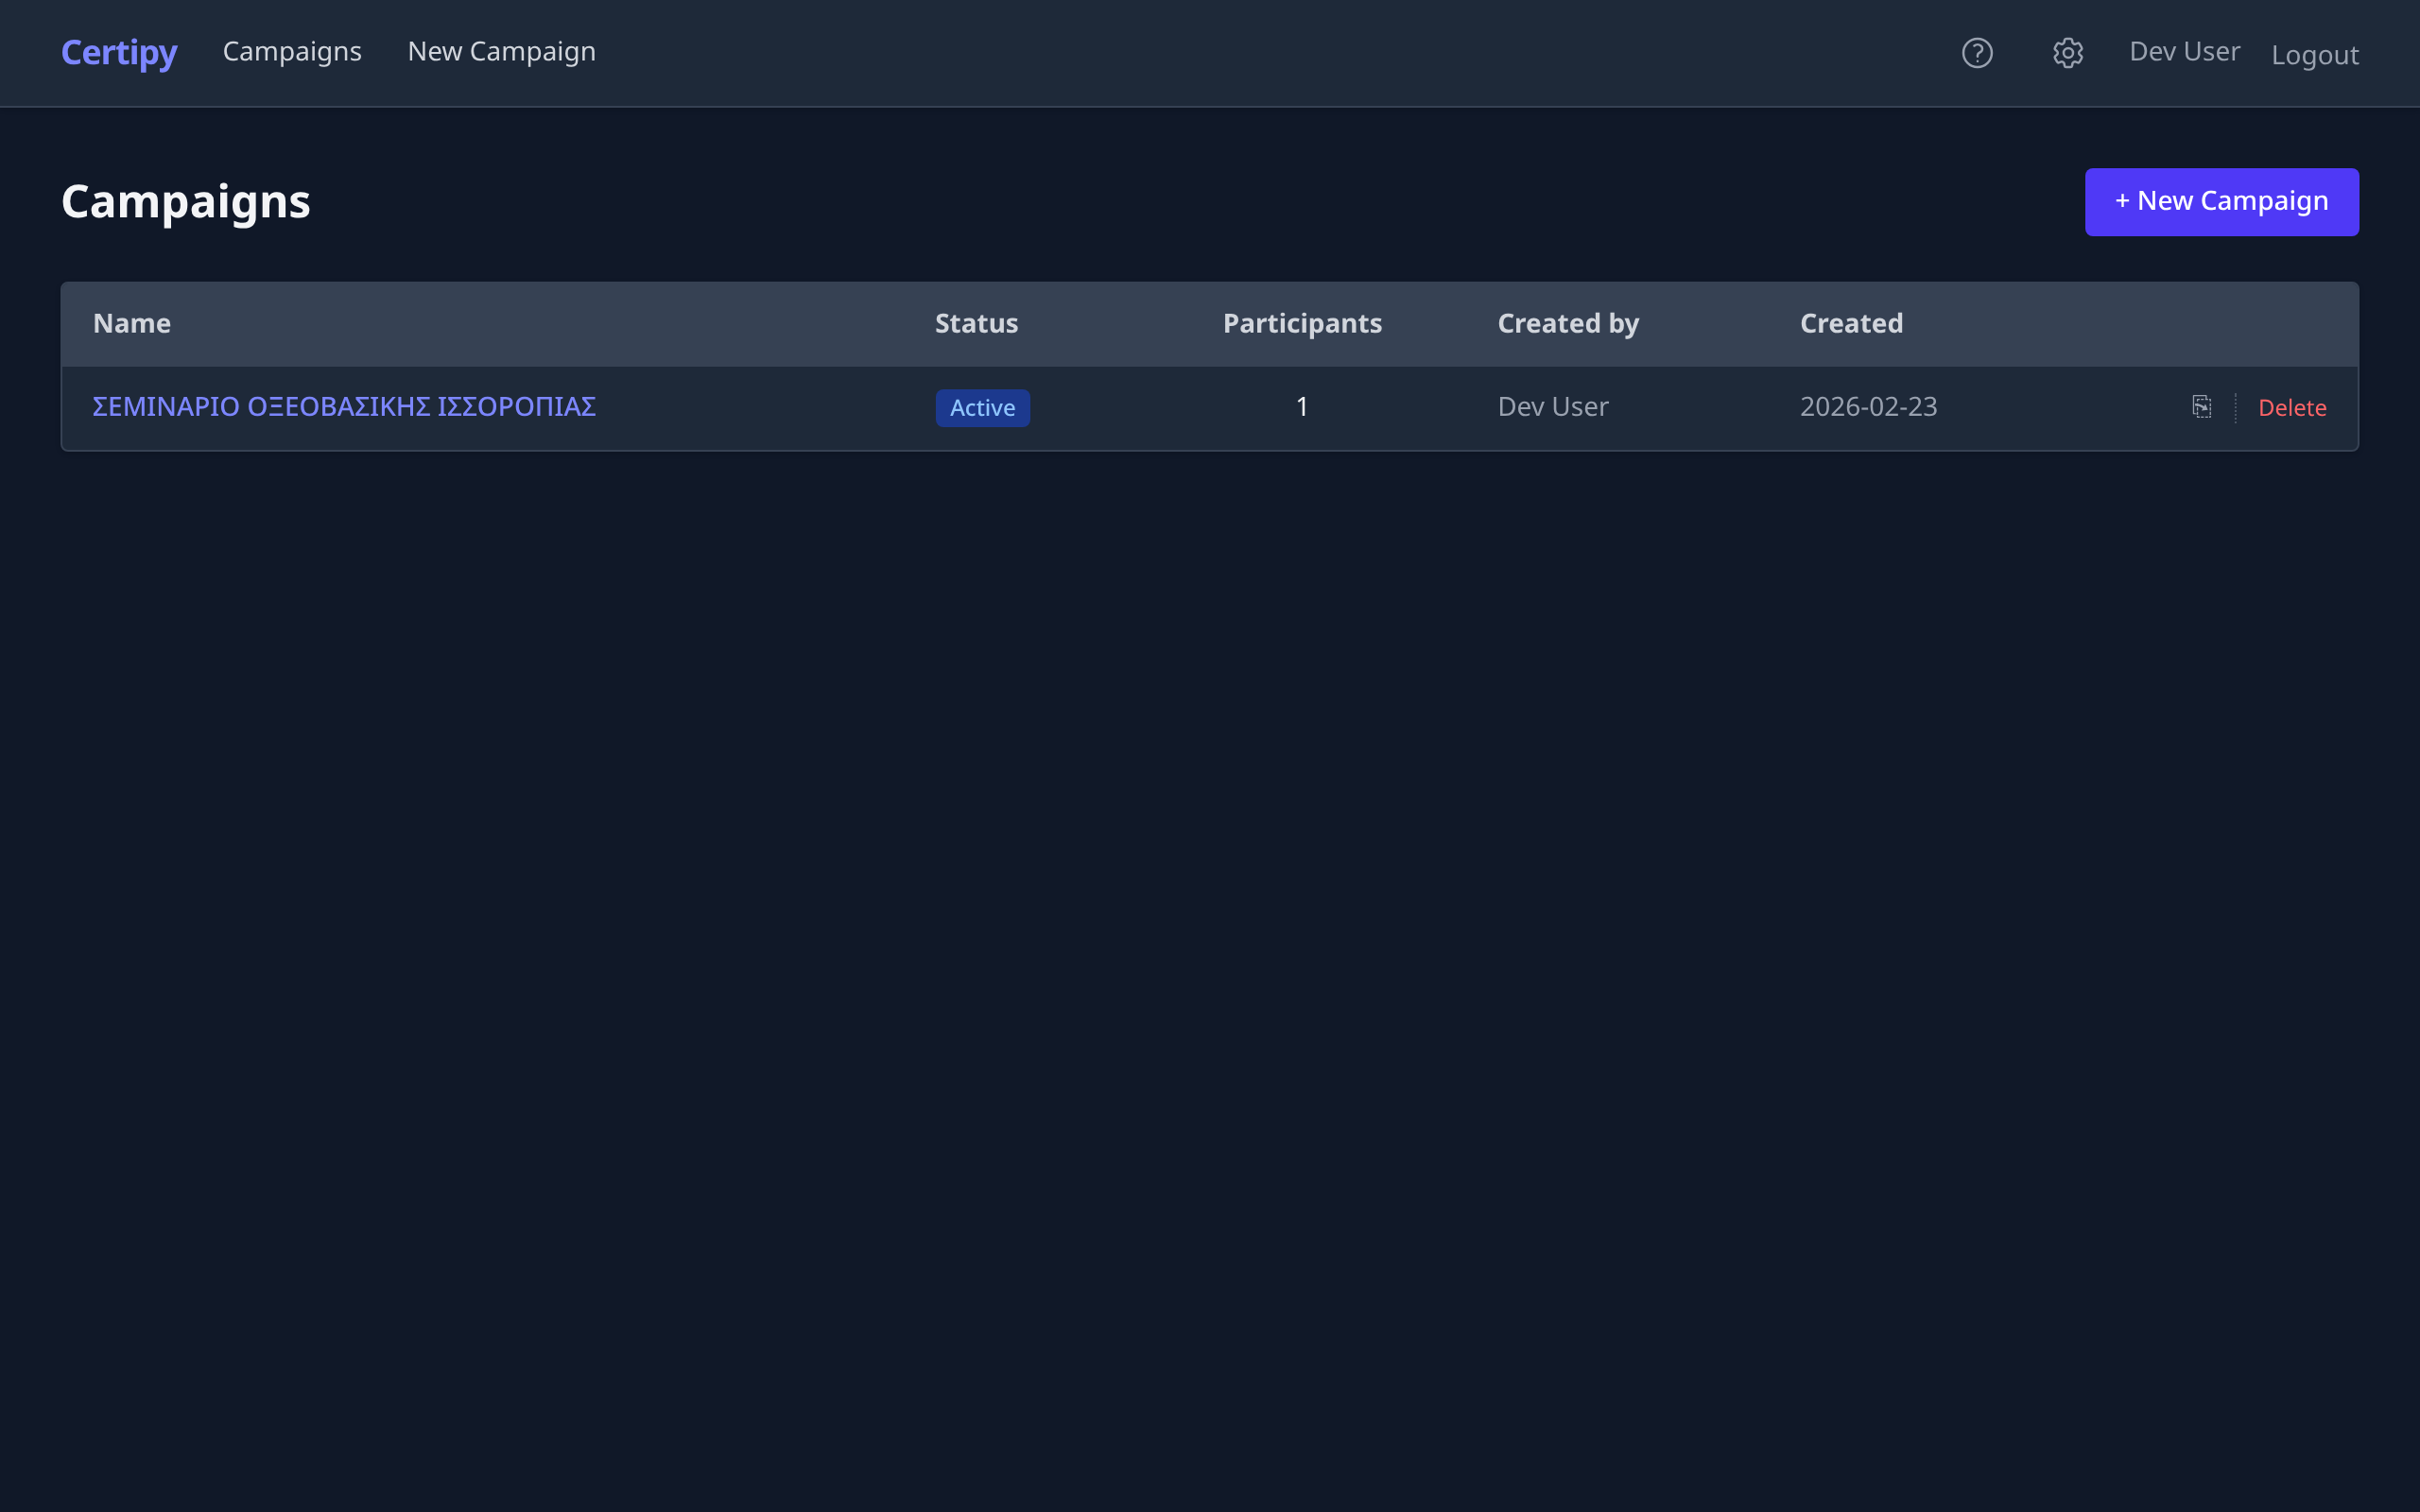Click the Name column header
2420x1512 pixels.
132,323
